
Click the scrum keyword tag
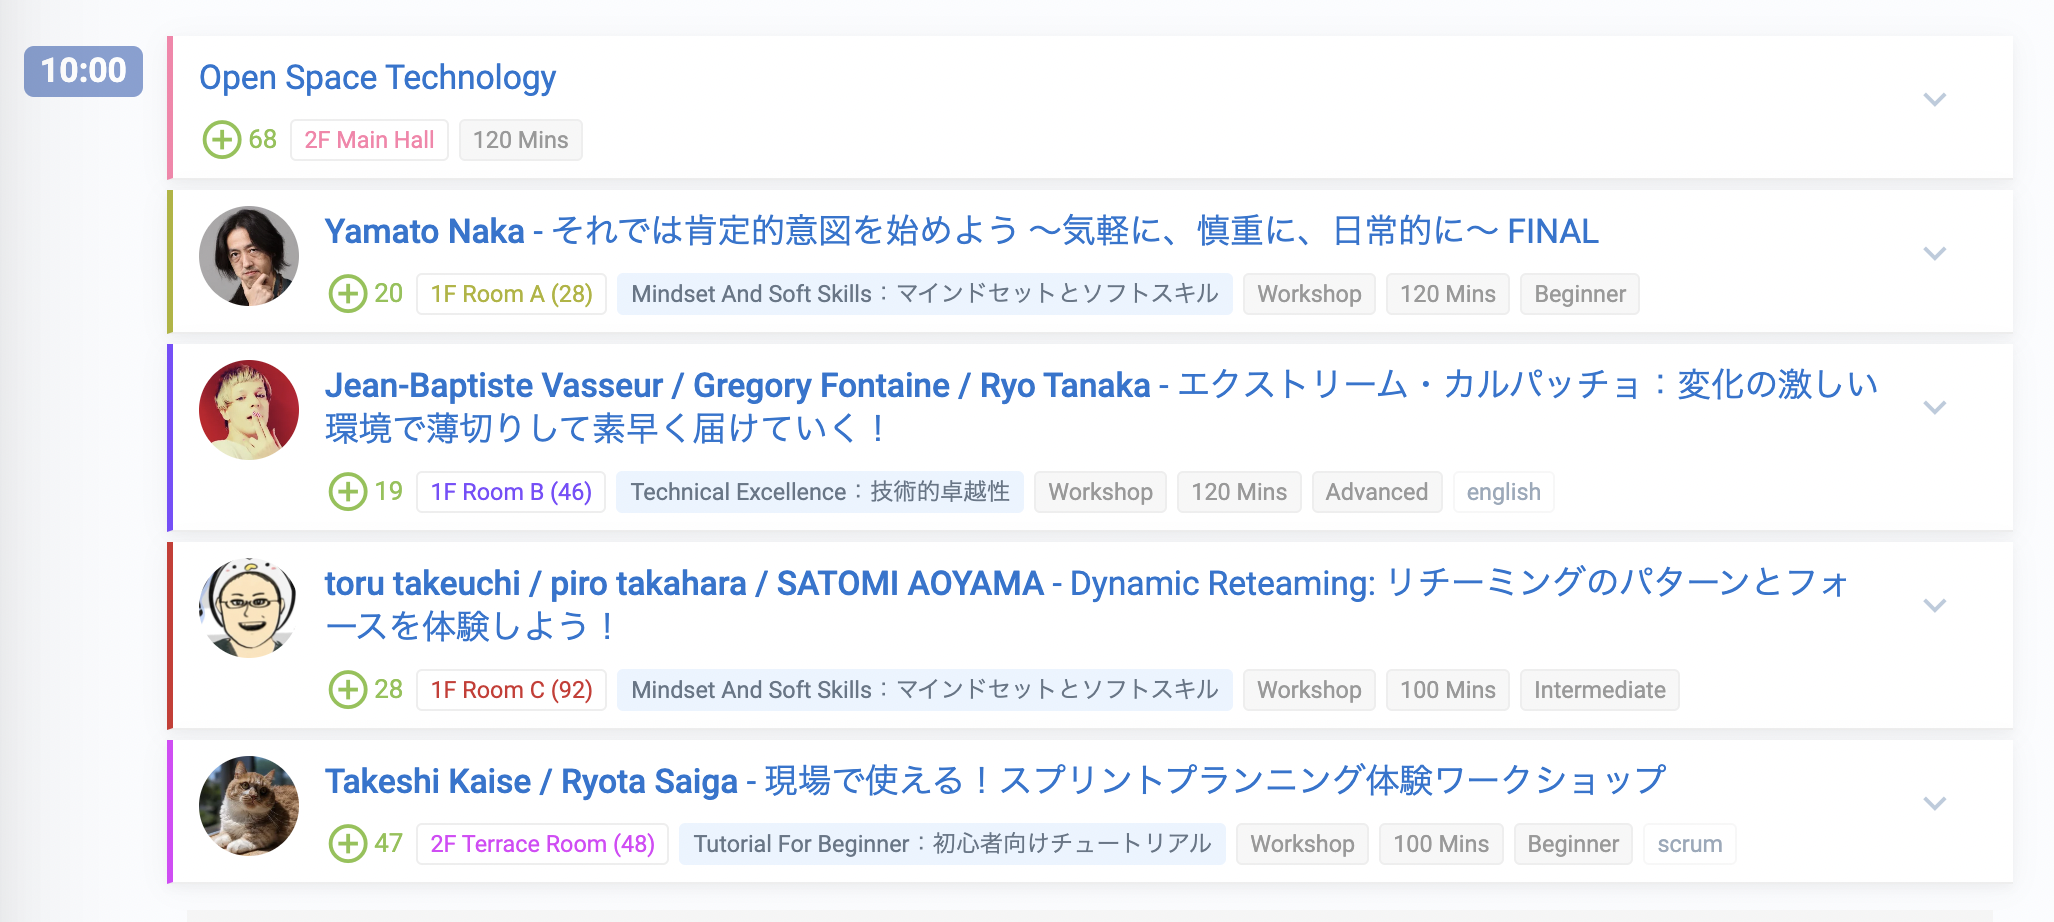[1689, 844]
